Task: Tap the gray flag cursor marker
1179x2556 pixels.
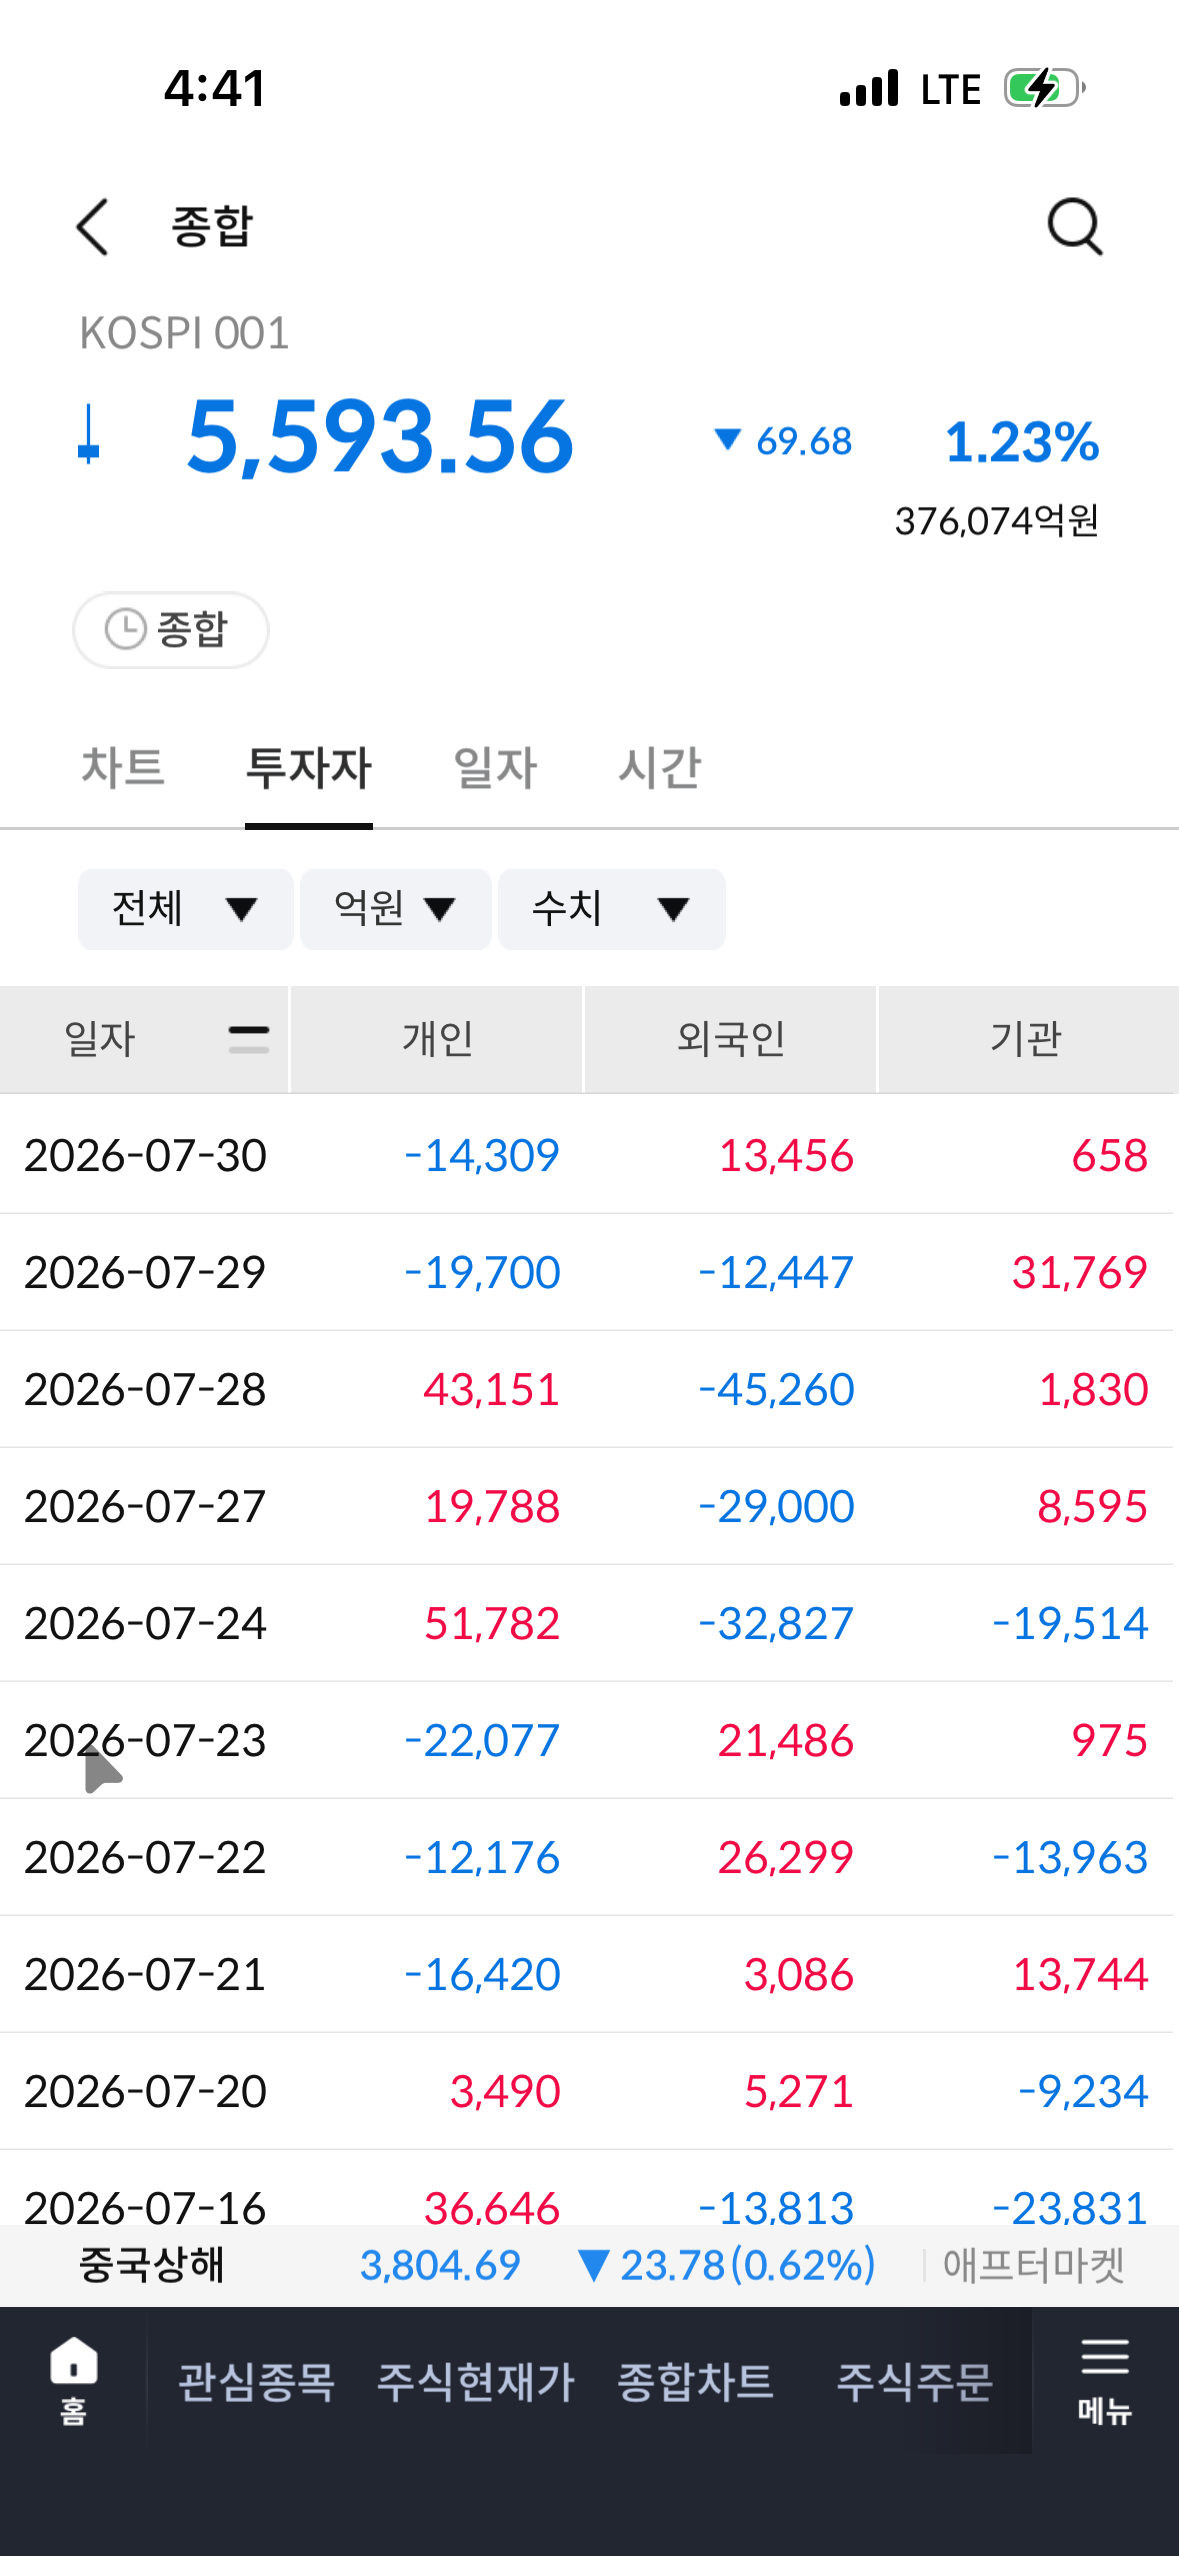Action: click(x=102, y=1771)
